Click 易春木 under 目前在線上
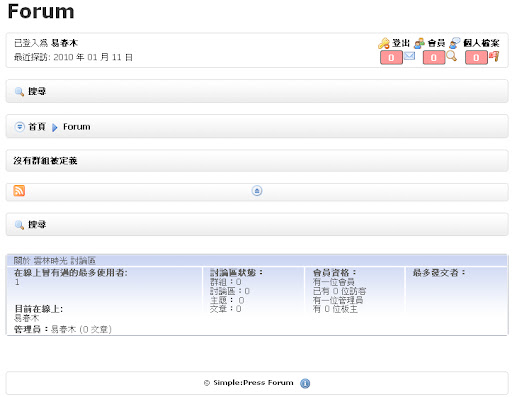This screenshot has width=512, height=397. tap(27, 318)
